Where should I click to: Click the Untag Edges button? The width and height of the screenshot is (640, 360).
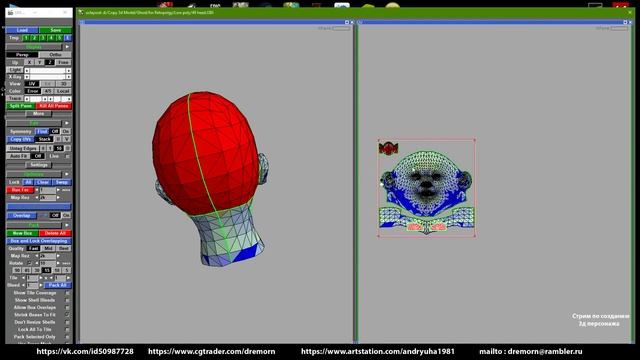23,149
